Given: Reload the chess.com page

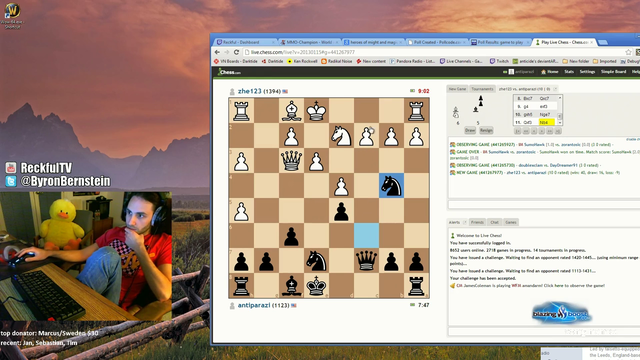Looking at the screenshot, I should [236, 52].
